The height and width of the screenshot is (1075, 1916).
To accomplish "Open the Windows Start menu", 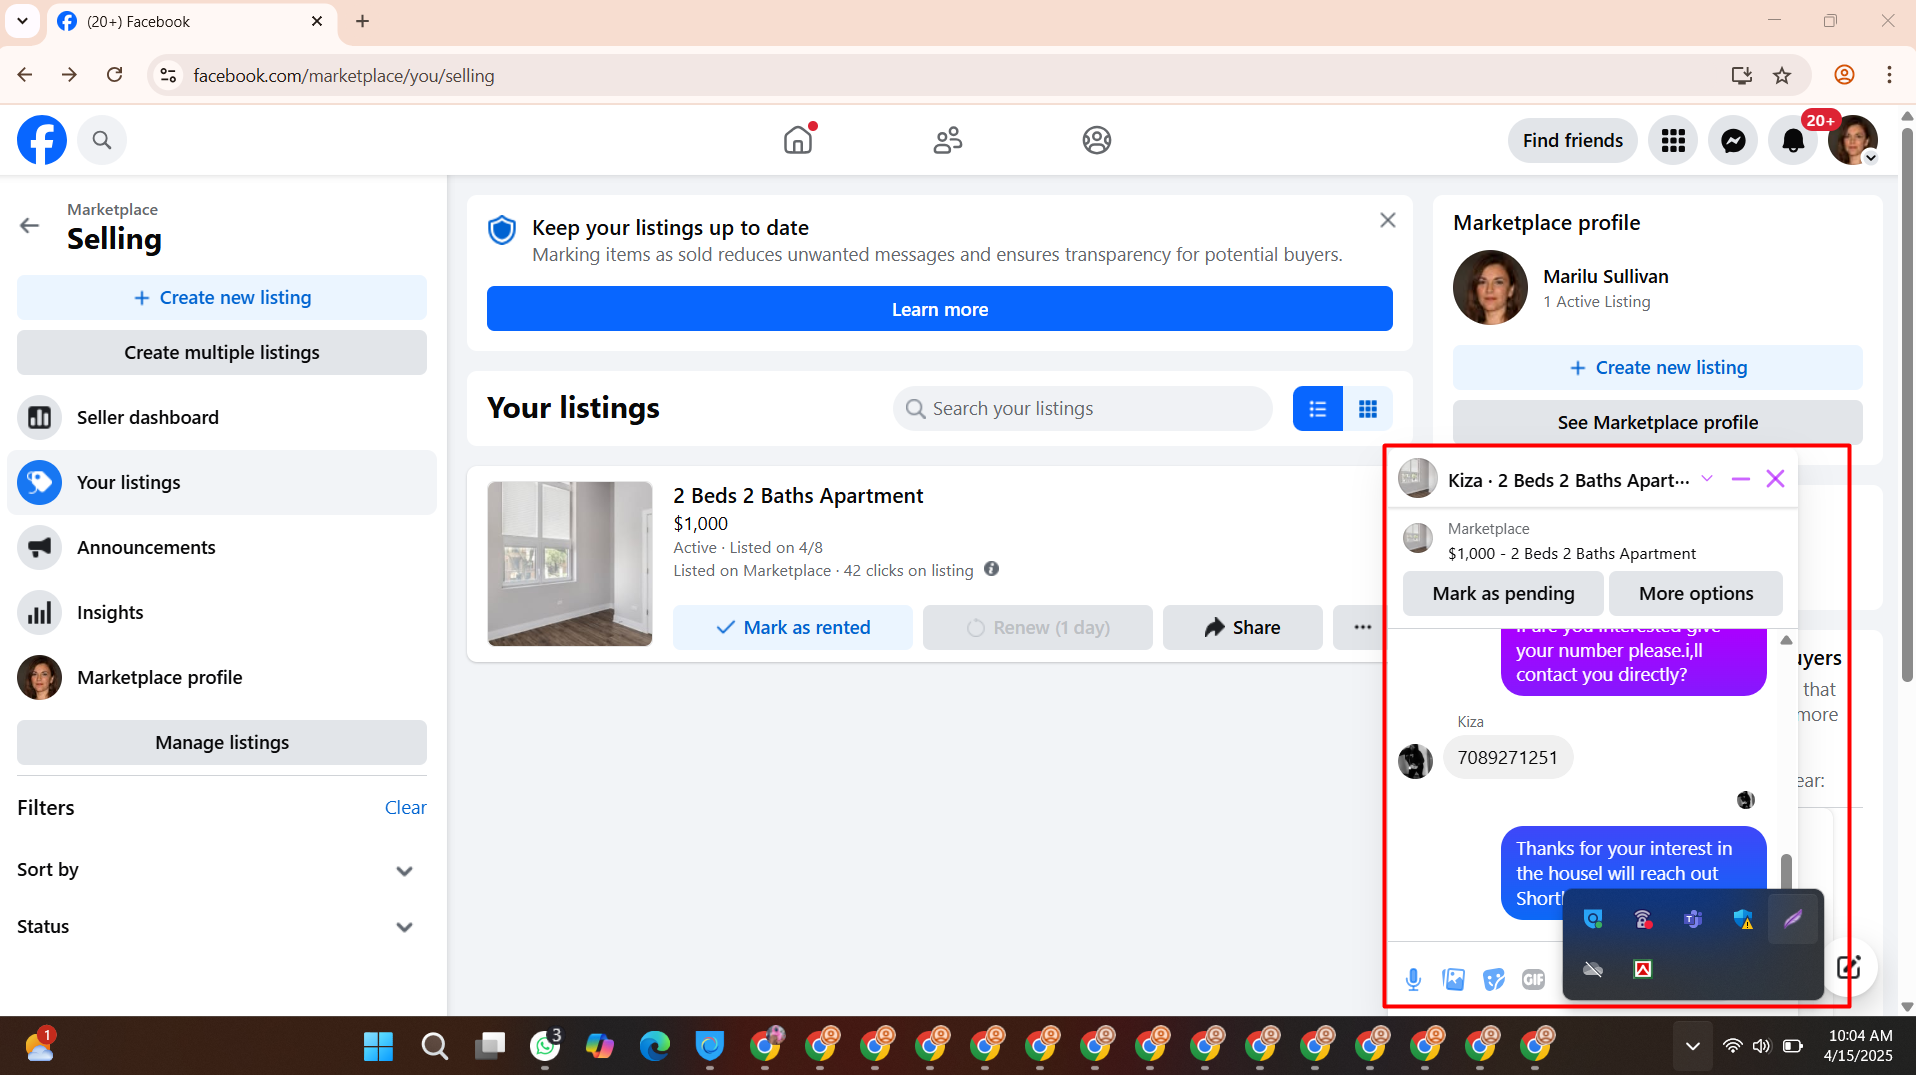I will point(378,1046).
